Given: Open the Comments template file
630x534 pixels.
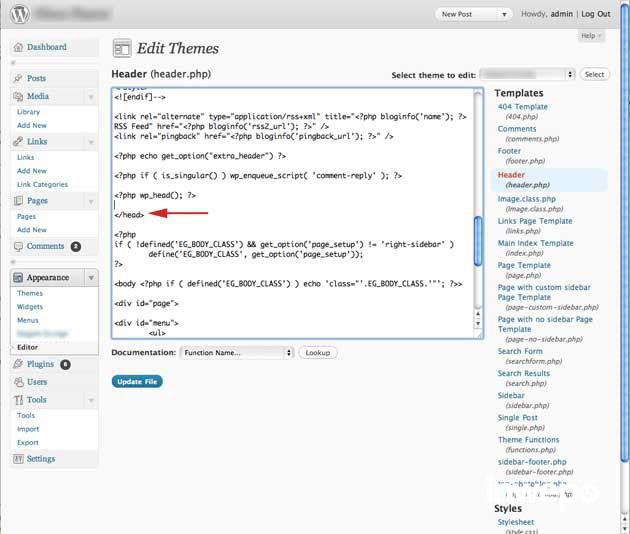Looking at the screenshot, I should pyautogui.click(x=517, y=129).
